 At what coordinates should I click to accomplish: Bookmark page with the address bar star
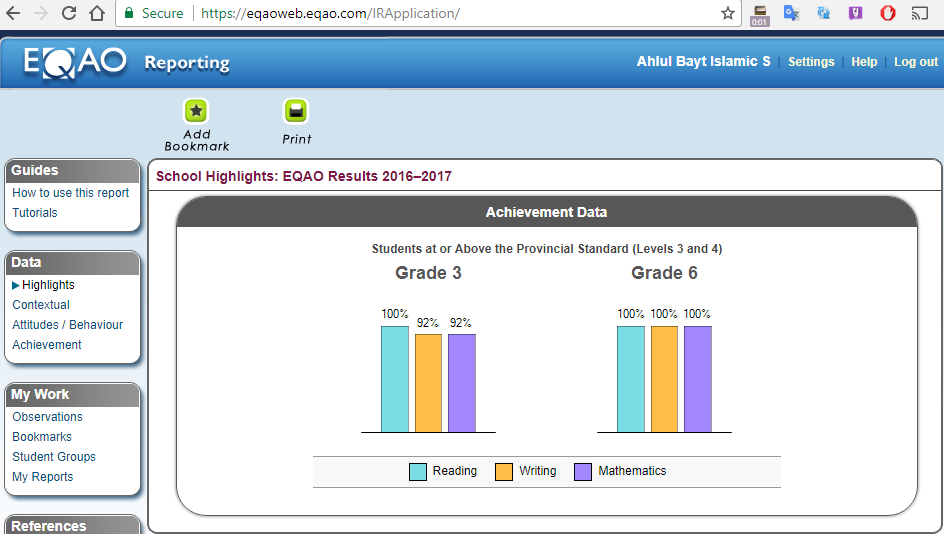pyautogui.click(x=727, y=13)
